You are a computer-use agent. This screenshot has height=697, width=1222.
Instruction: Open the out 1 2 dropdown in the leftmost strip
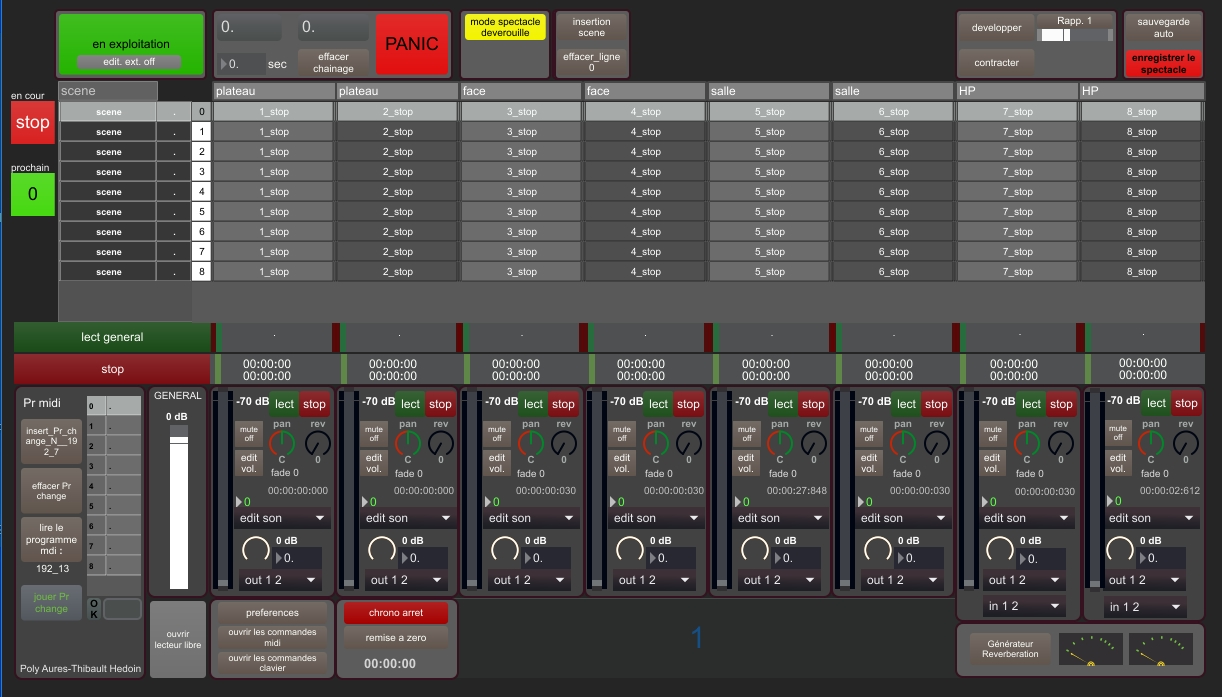point(279,580)
